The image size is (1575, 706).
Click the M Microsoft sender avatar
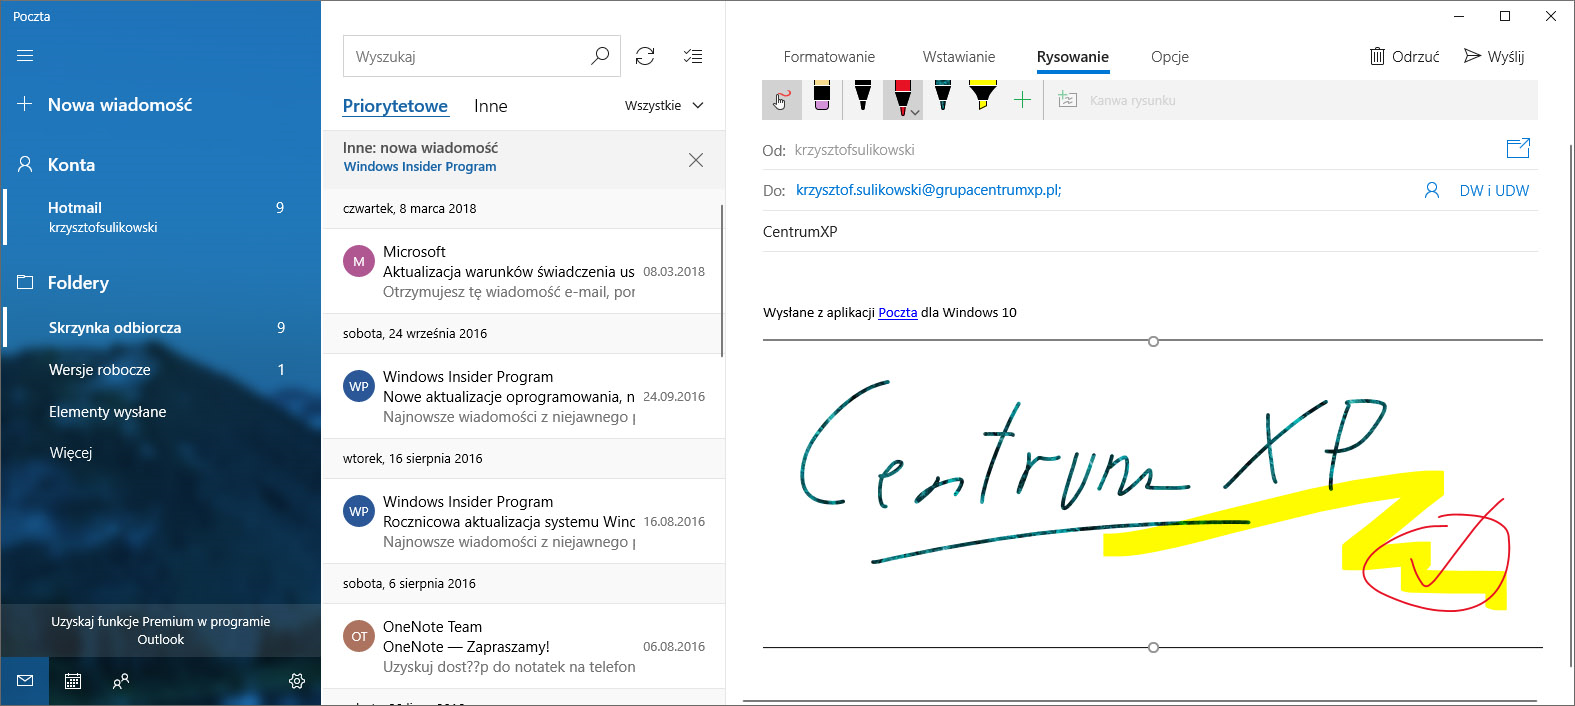pyautogui.click(x=359, y=261)
